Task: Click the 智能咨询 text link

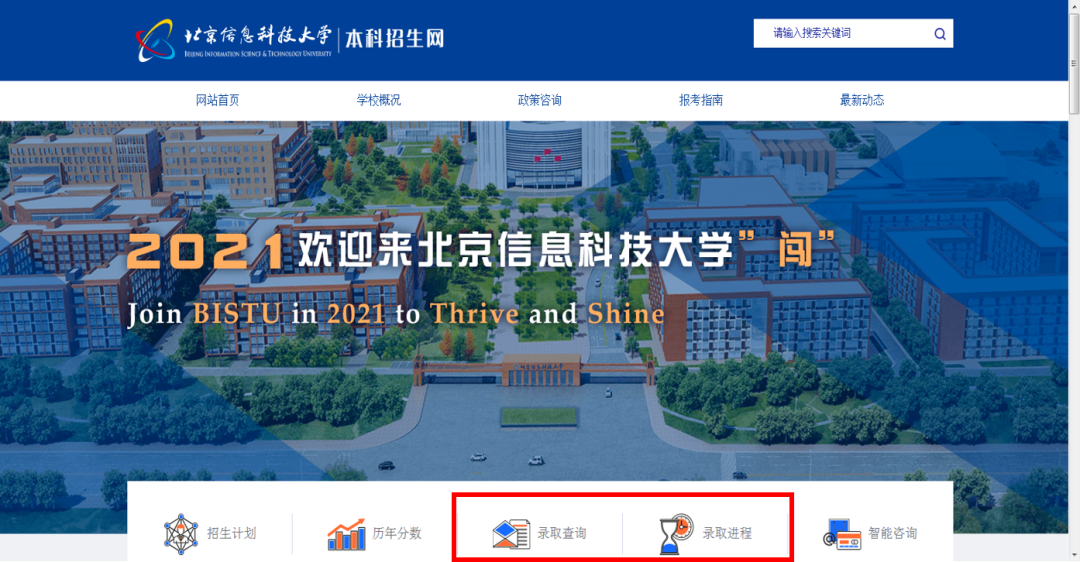Action: 893,533
